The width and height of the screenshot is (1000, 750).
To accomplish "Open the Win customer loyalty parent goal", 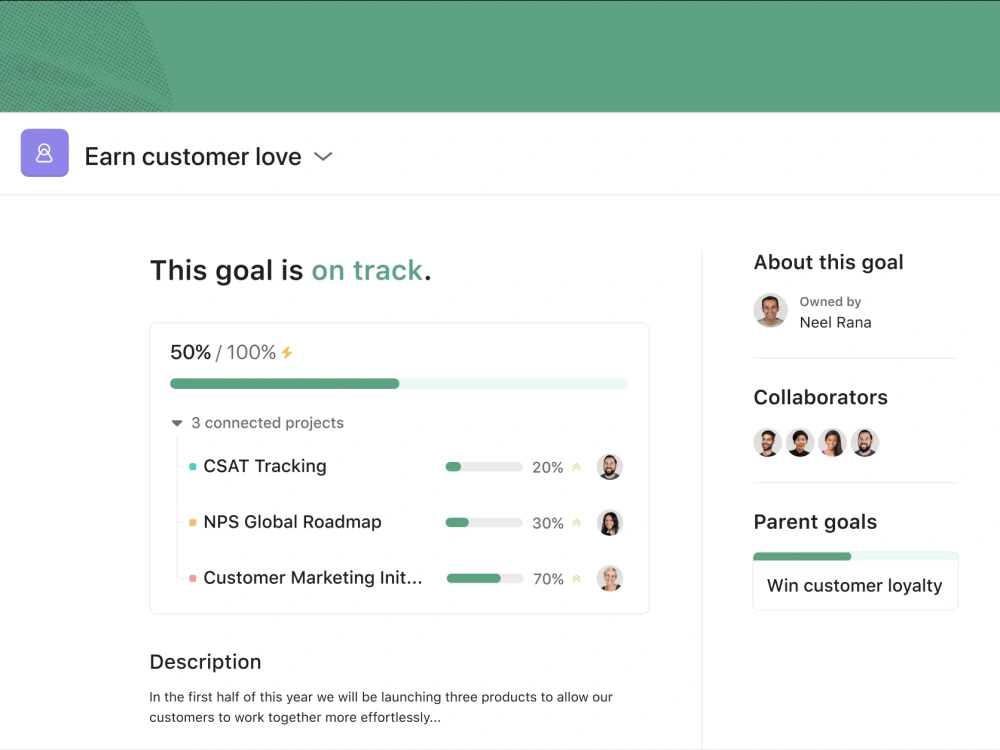I will 855,584.
